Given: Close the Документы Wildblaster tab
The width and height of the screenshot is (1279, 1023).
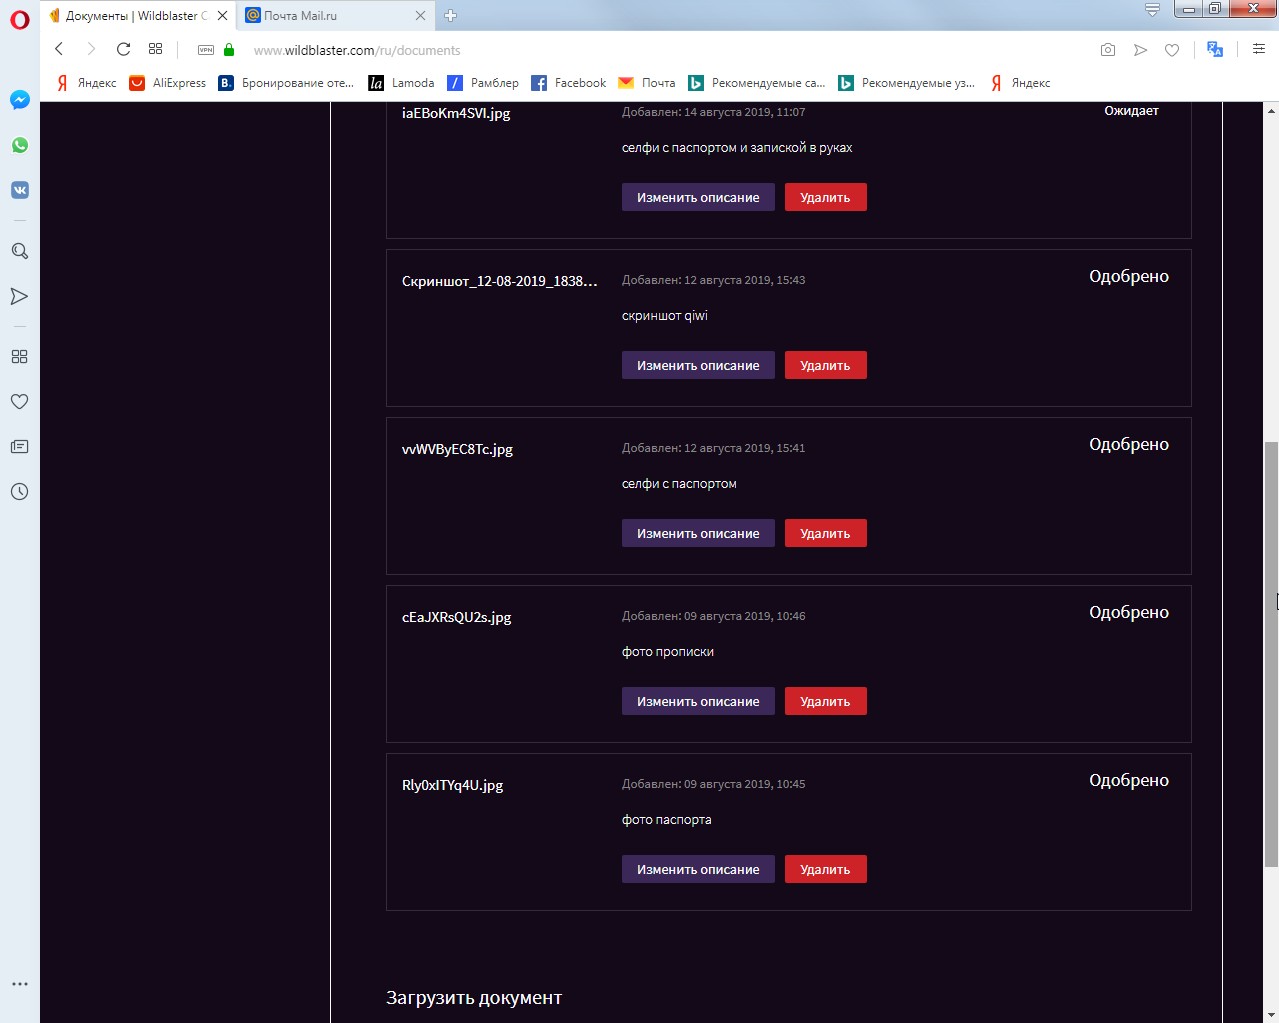Looking at the screenshot, I should (x=222, y=16).
